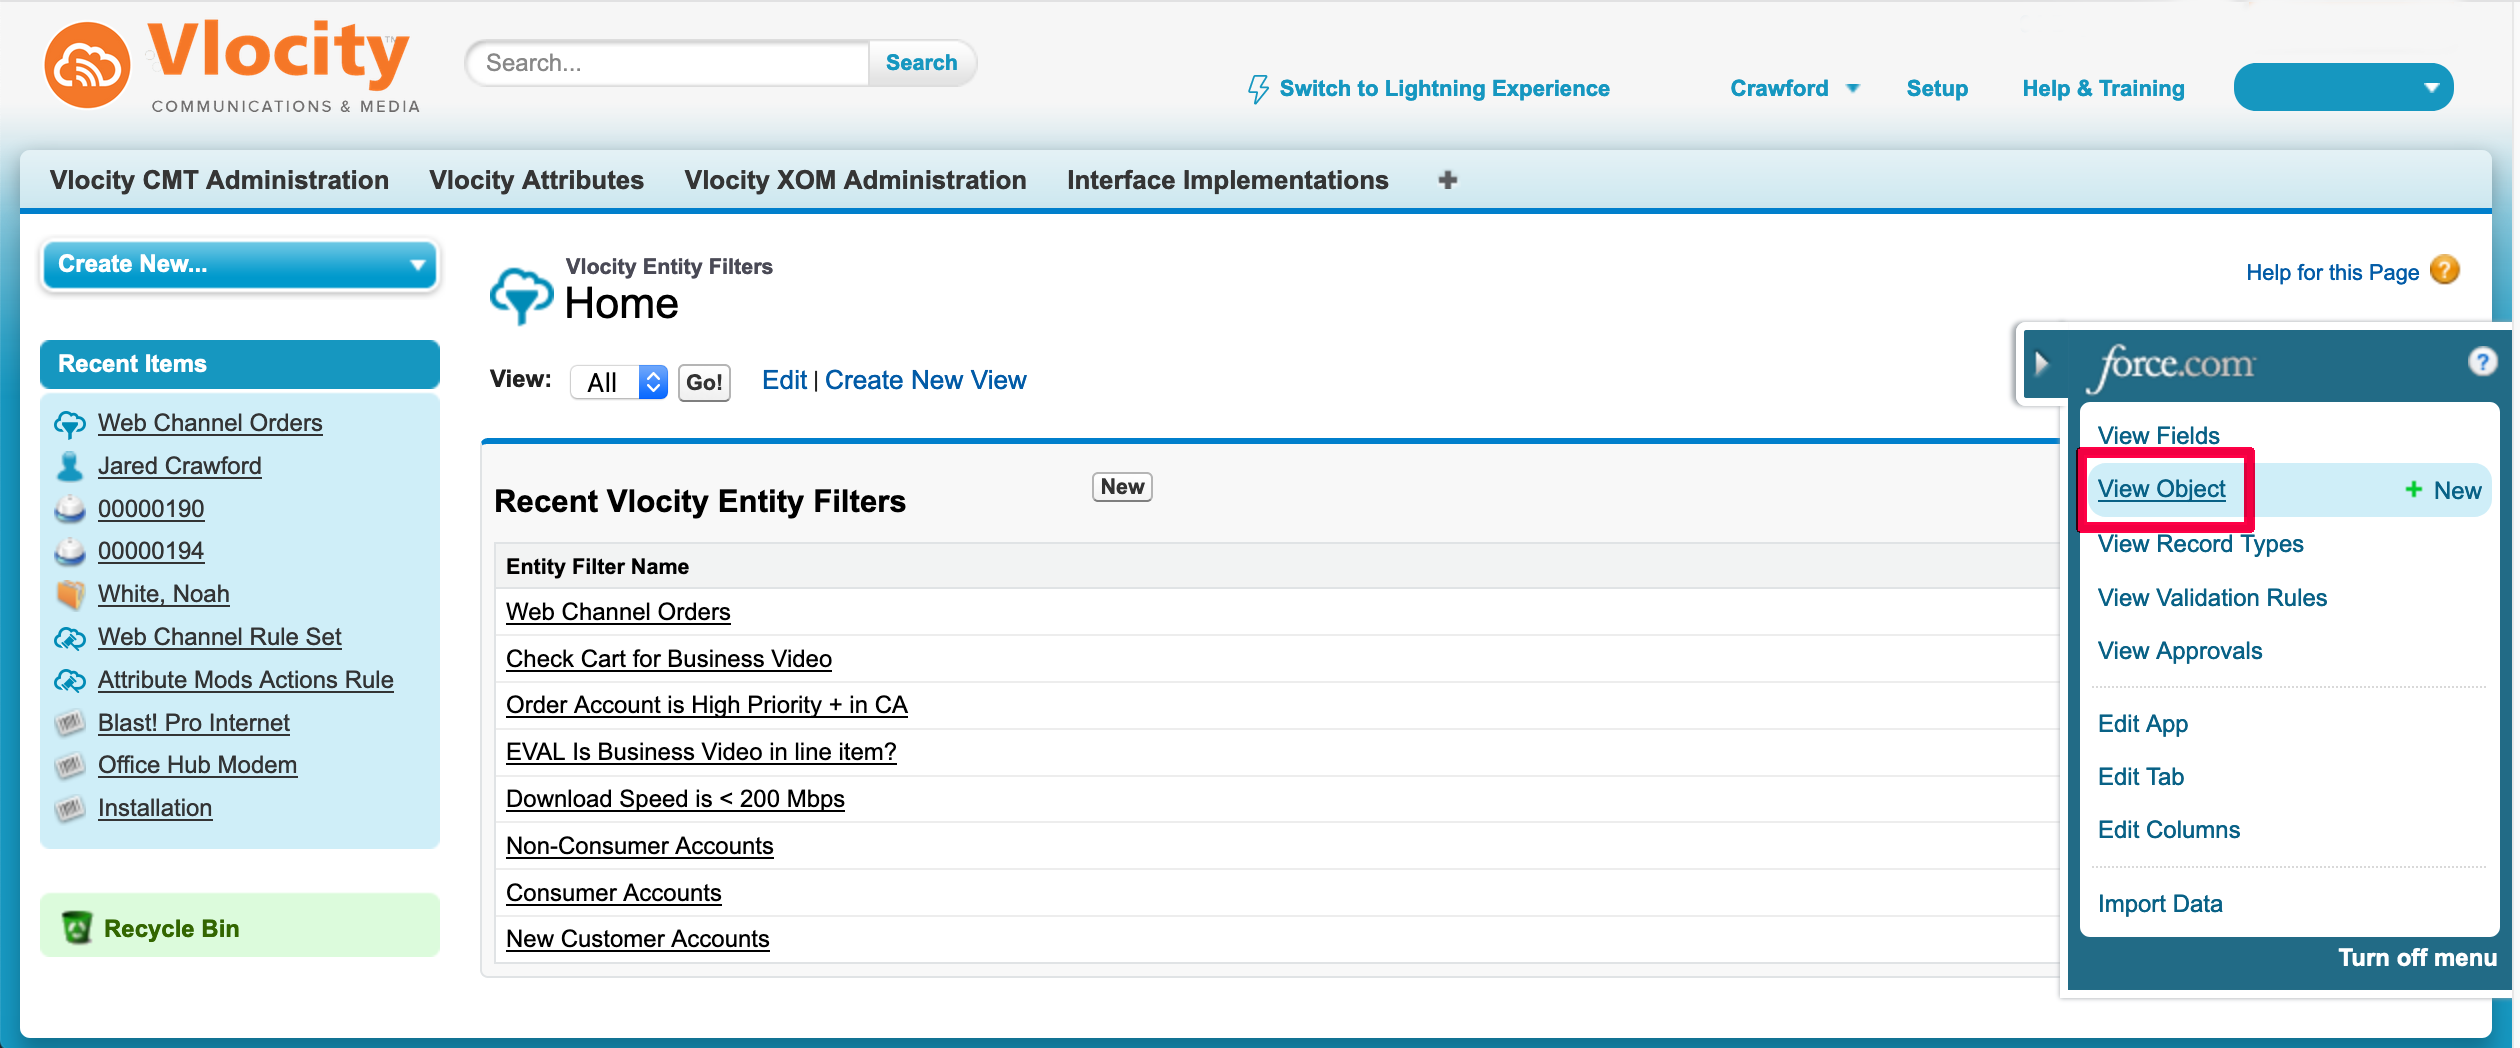2520x1048 pixels.
Task: Click Turn off menu
Action: tap(2416, 957)
